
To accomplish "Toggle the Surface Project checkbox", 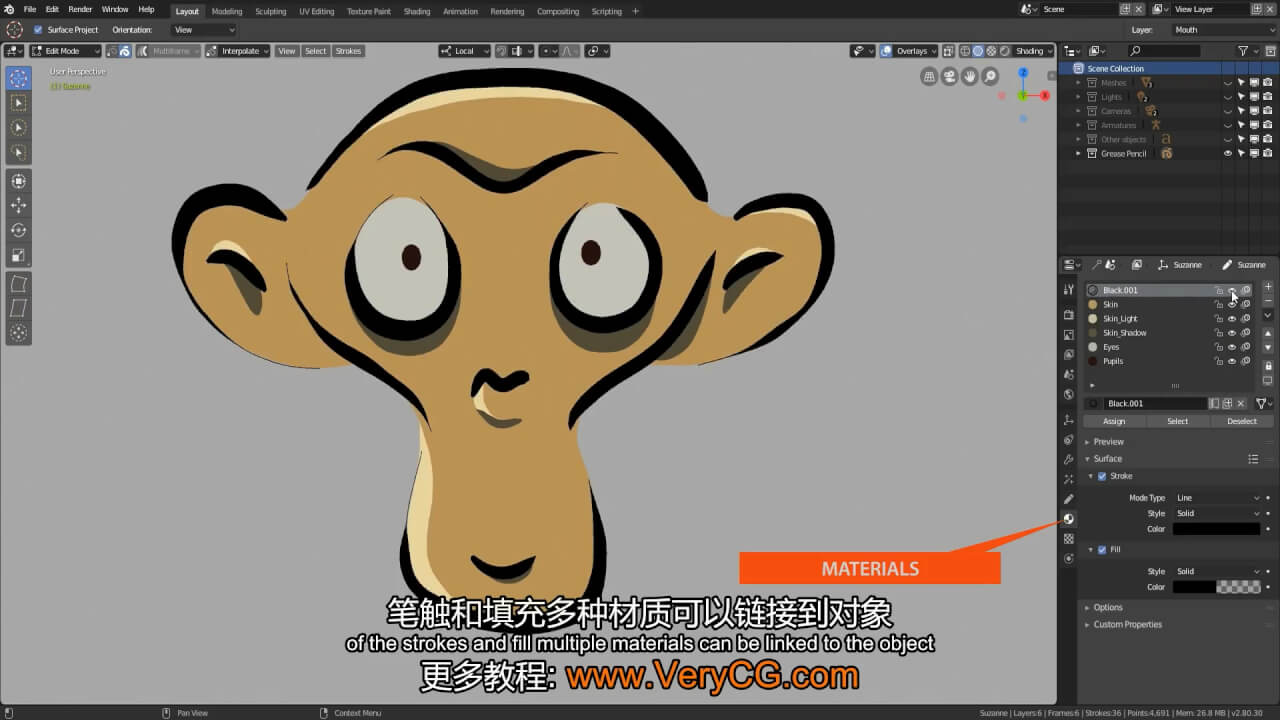I will pos(39,30).
